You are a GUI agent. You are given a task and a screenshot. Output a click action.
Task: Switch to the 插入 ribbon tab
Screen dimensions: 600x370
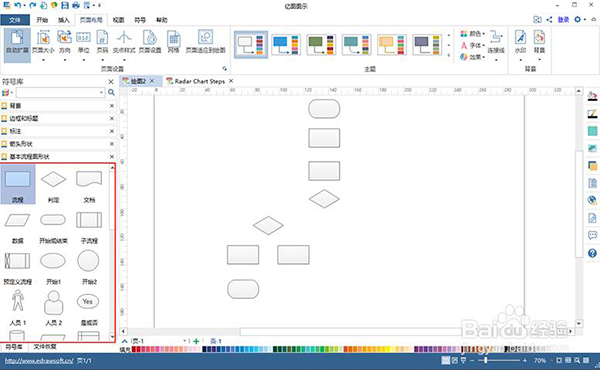[x=64, y=20]
